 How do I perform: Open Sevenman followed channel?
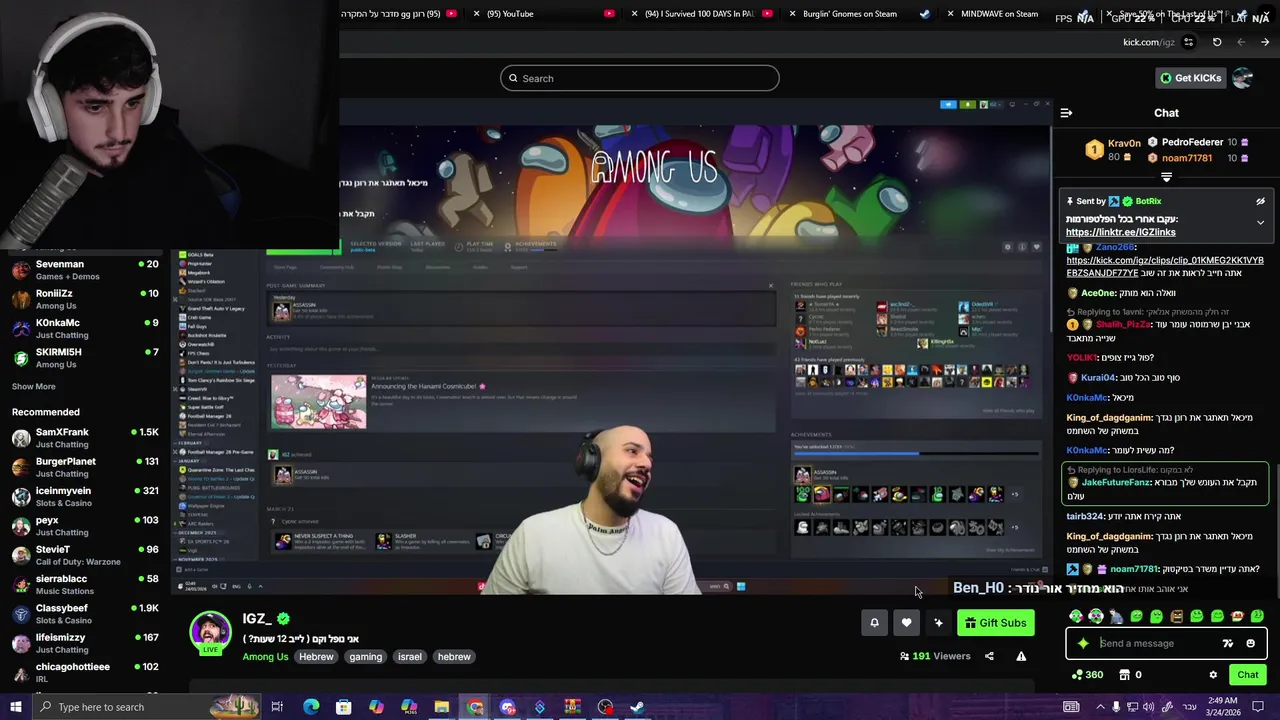click(85, 270)
